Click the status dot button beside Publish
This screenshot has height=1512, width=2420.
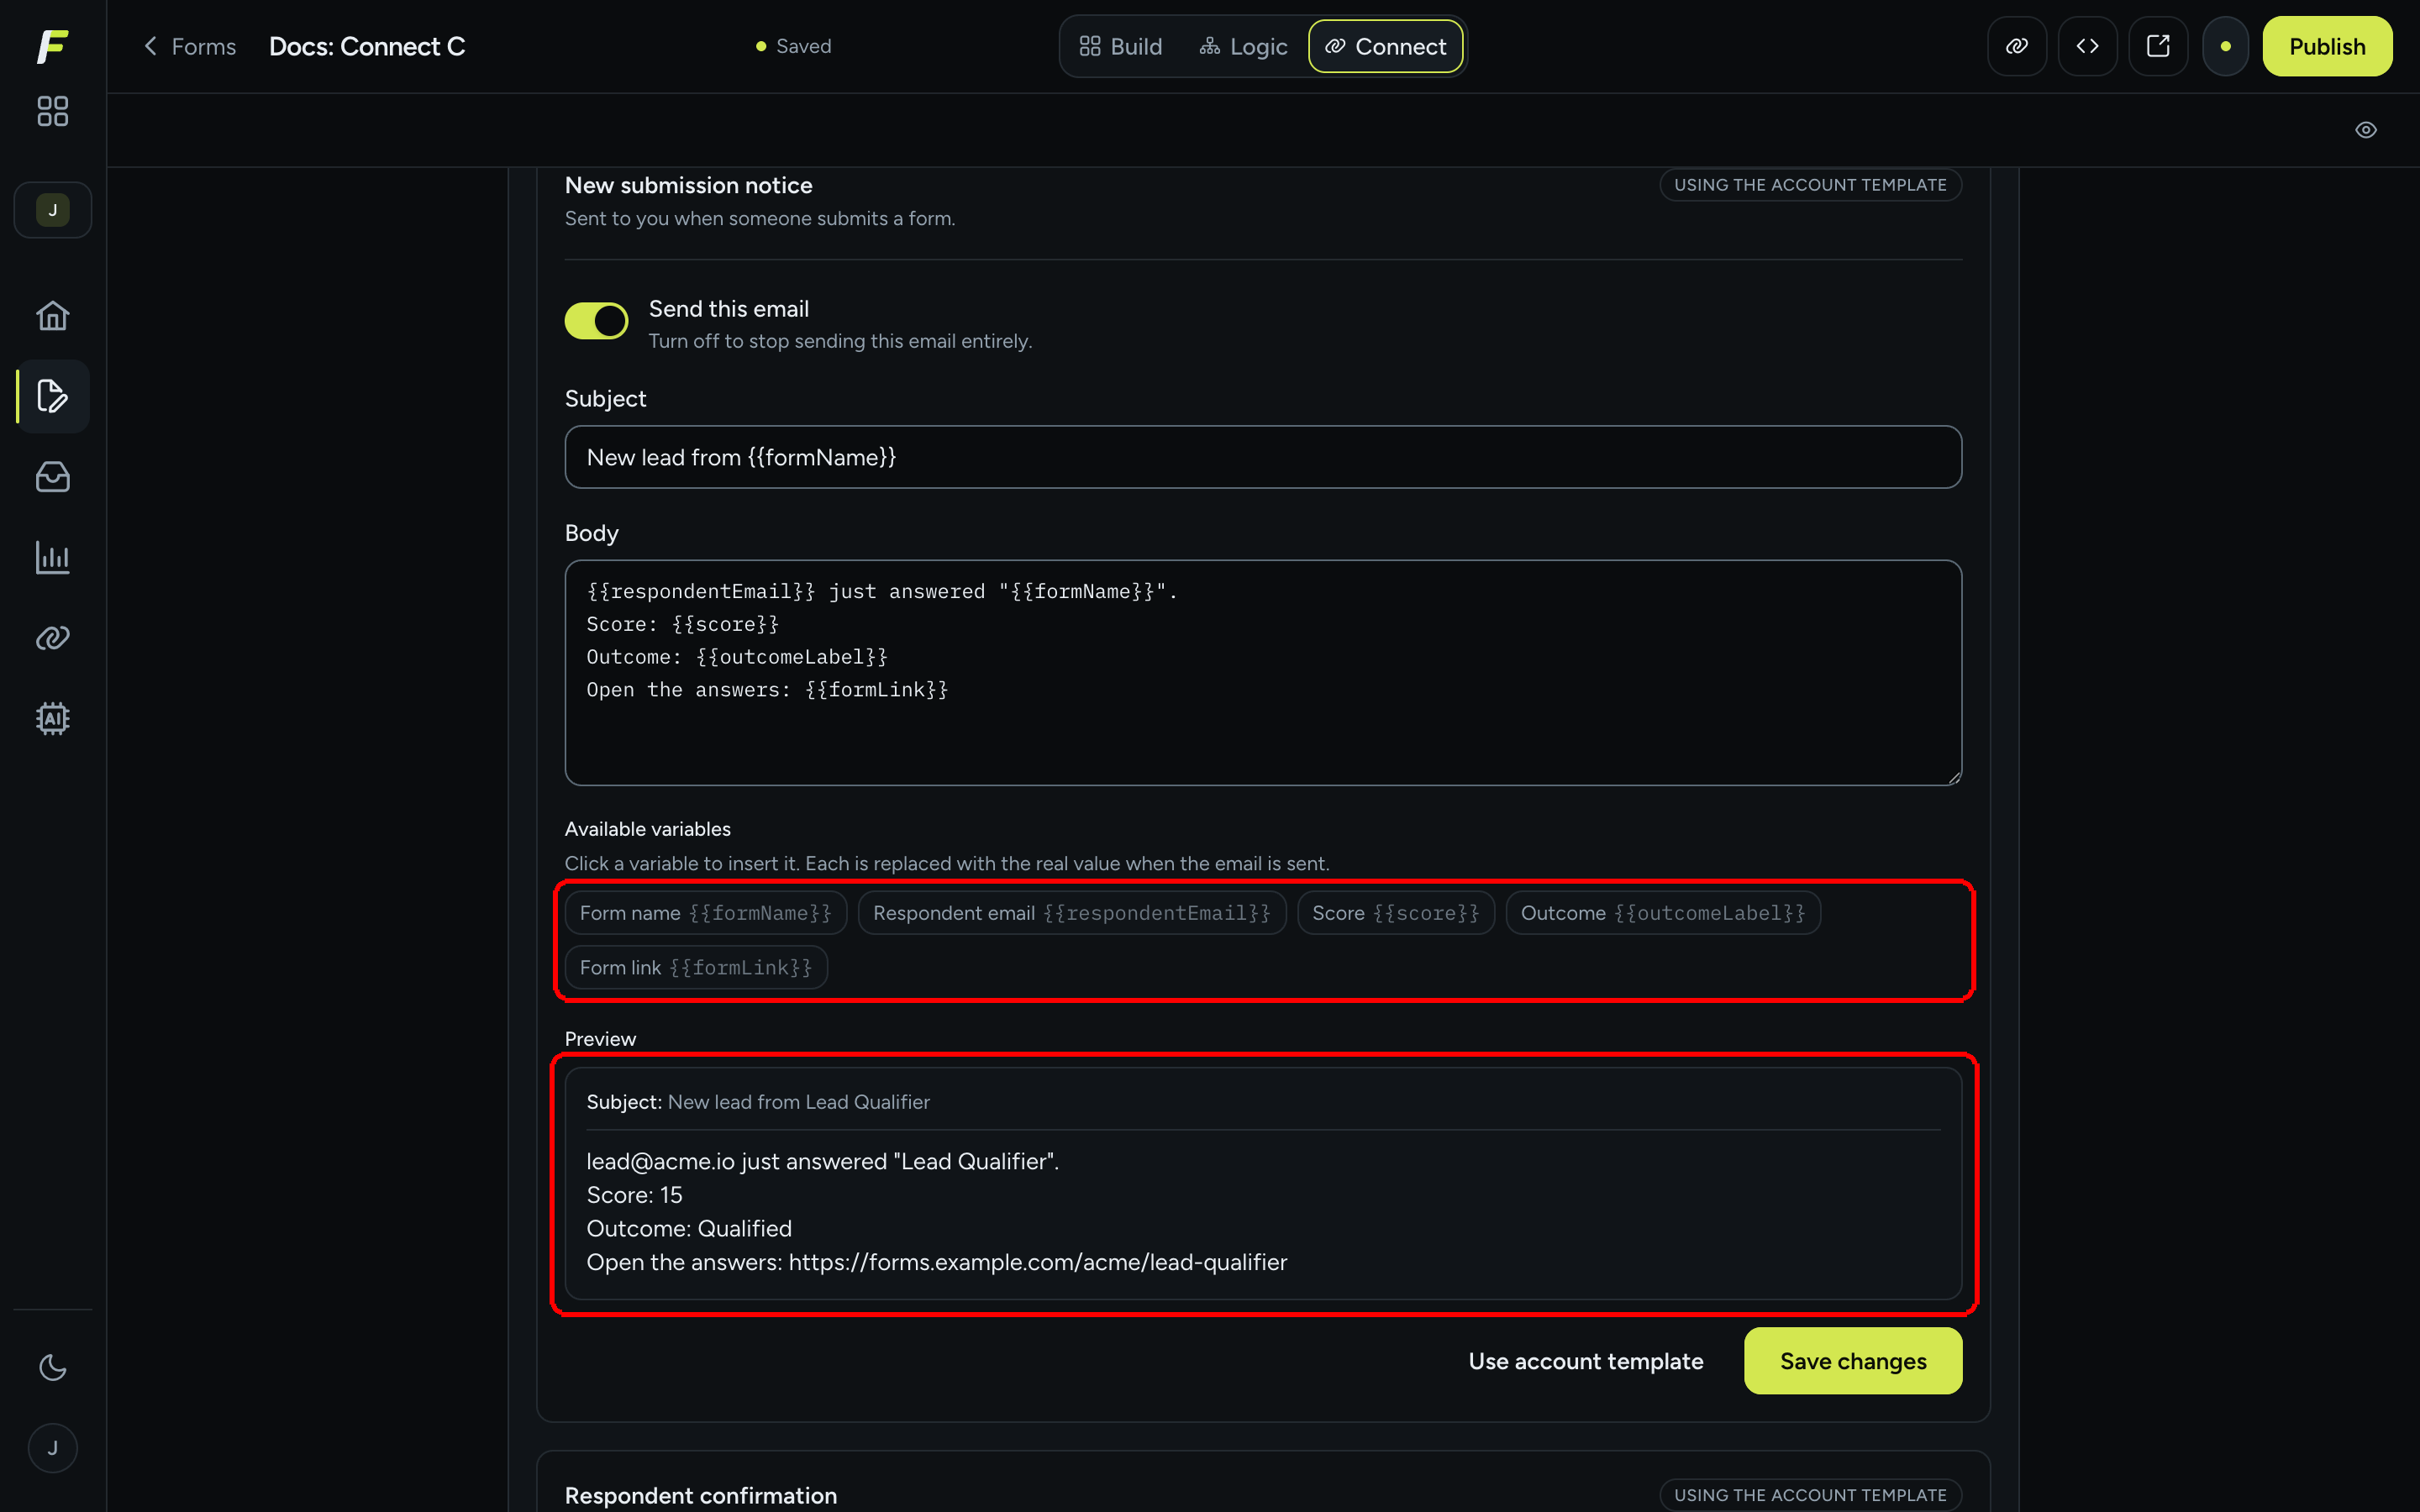point(2225,46)
